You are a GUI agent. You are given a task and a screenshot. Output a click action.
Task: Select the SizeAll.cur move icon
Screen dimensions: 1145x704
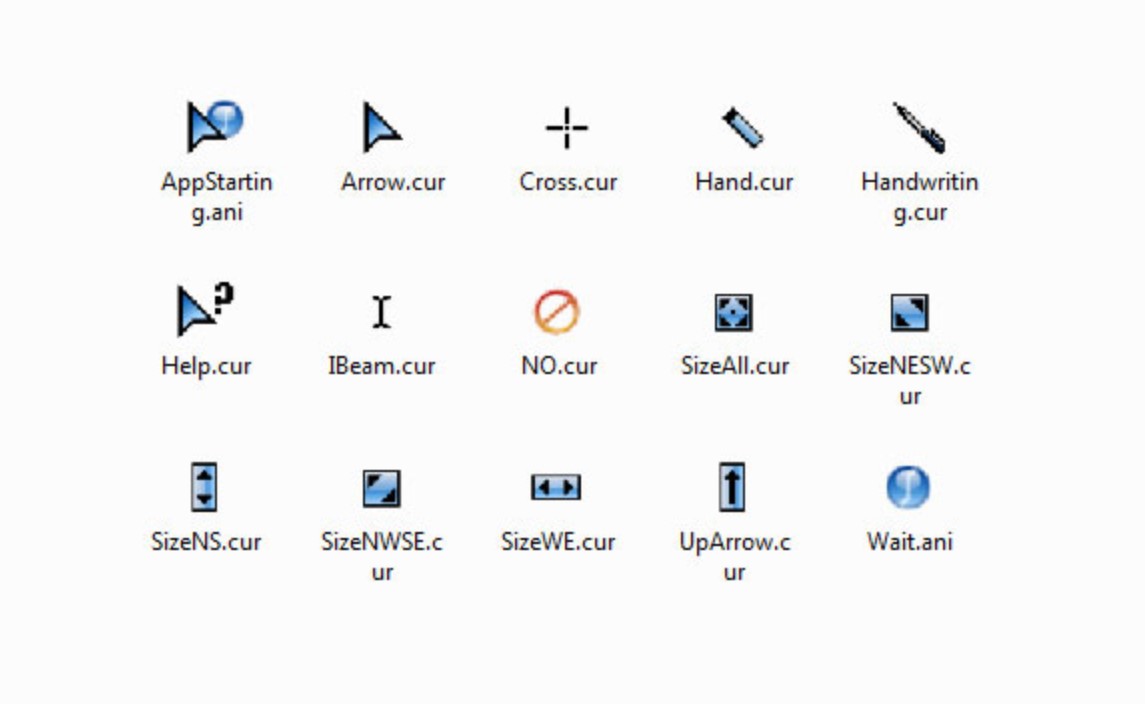[734, 313]
